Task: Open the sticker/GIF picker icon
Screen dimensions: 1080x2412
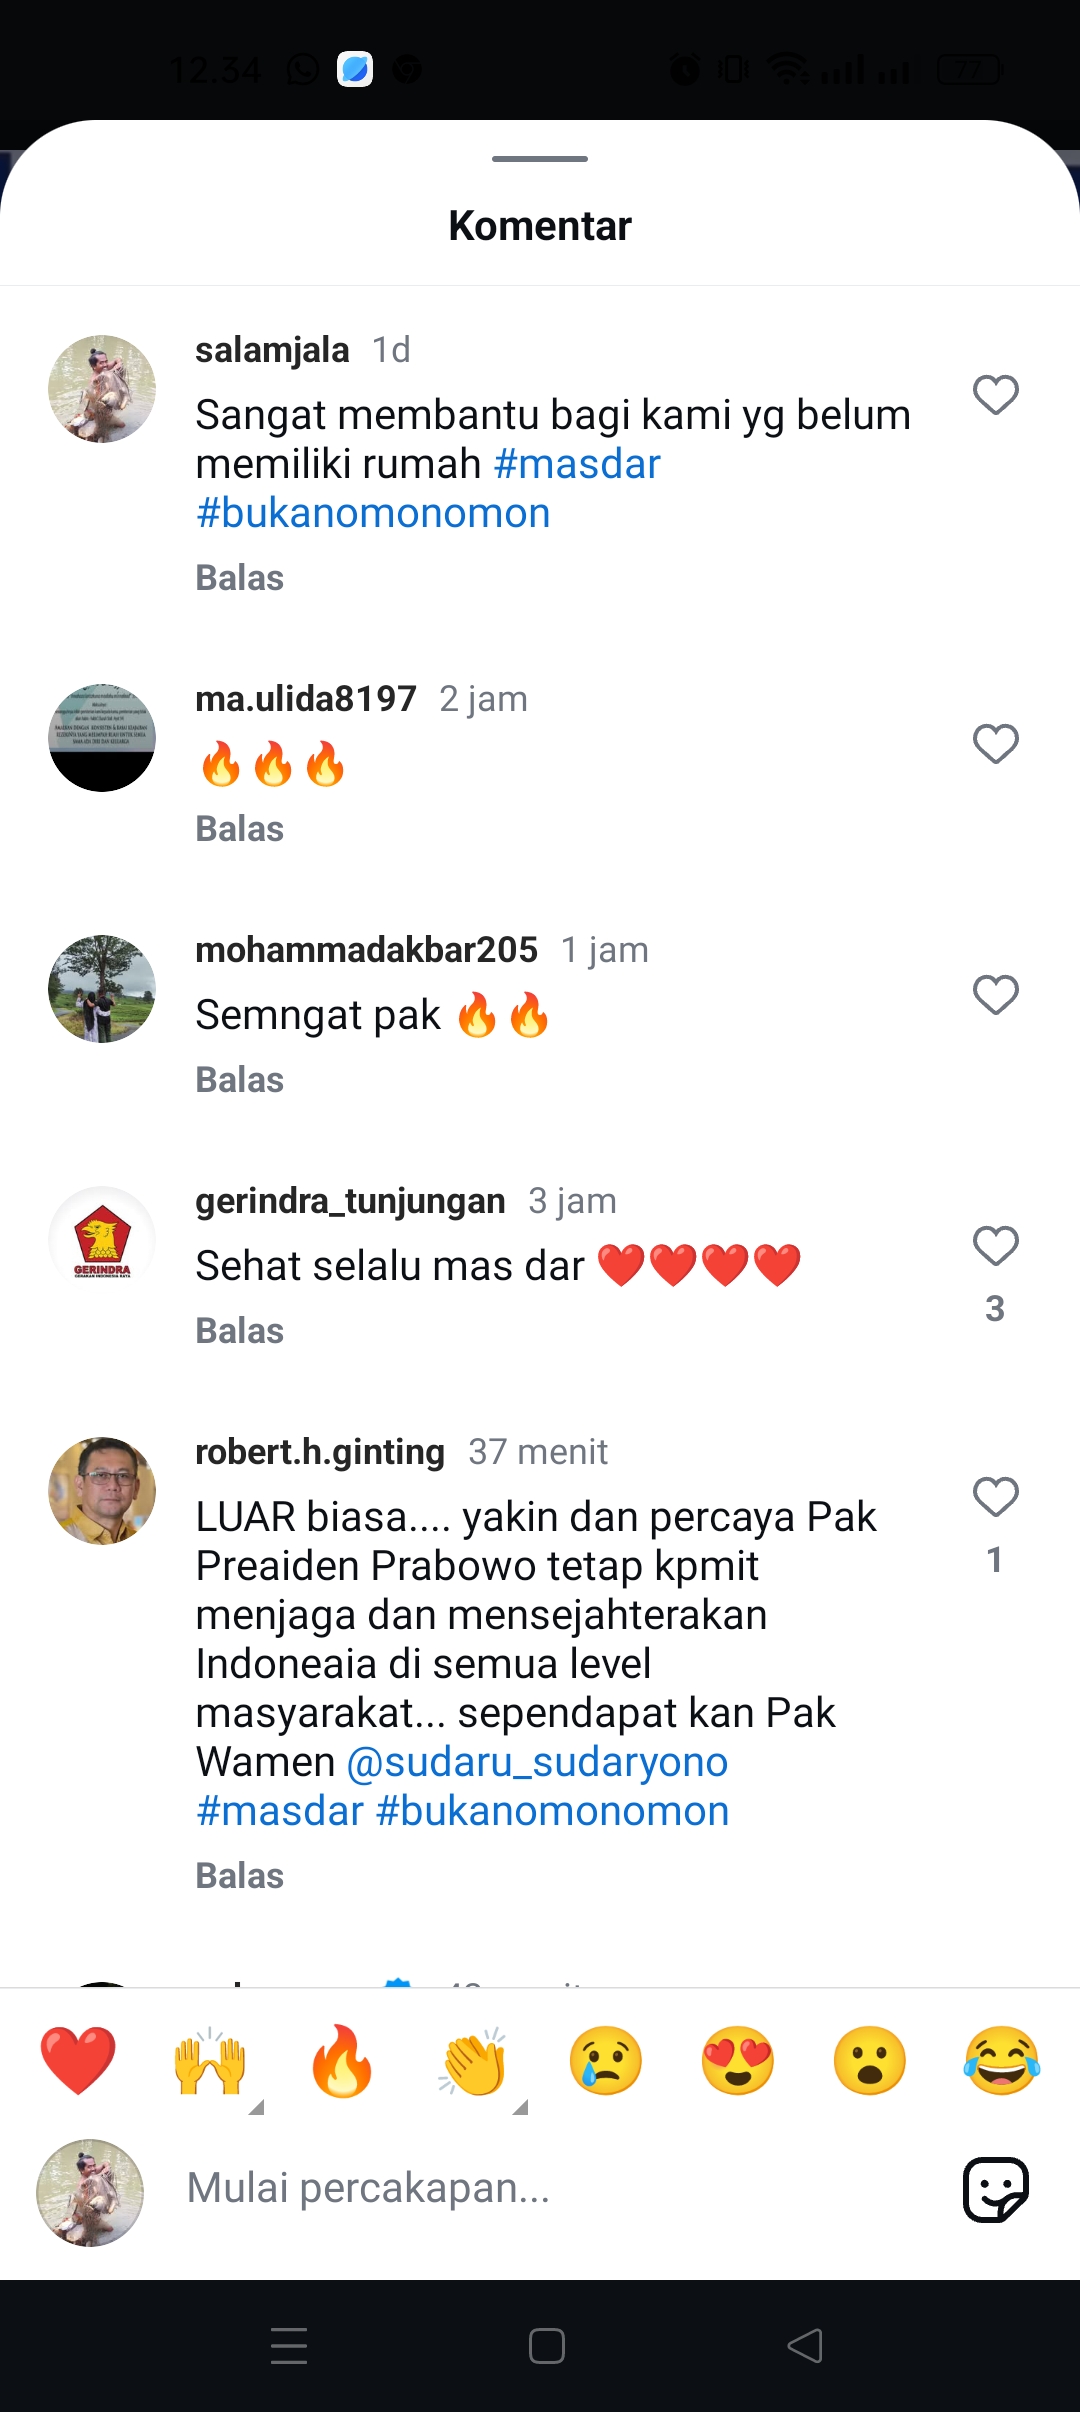Action: (x=996, y=2190)
